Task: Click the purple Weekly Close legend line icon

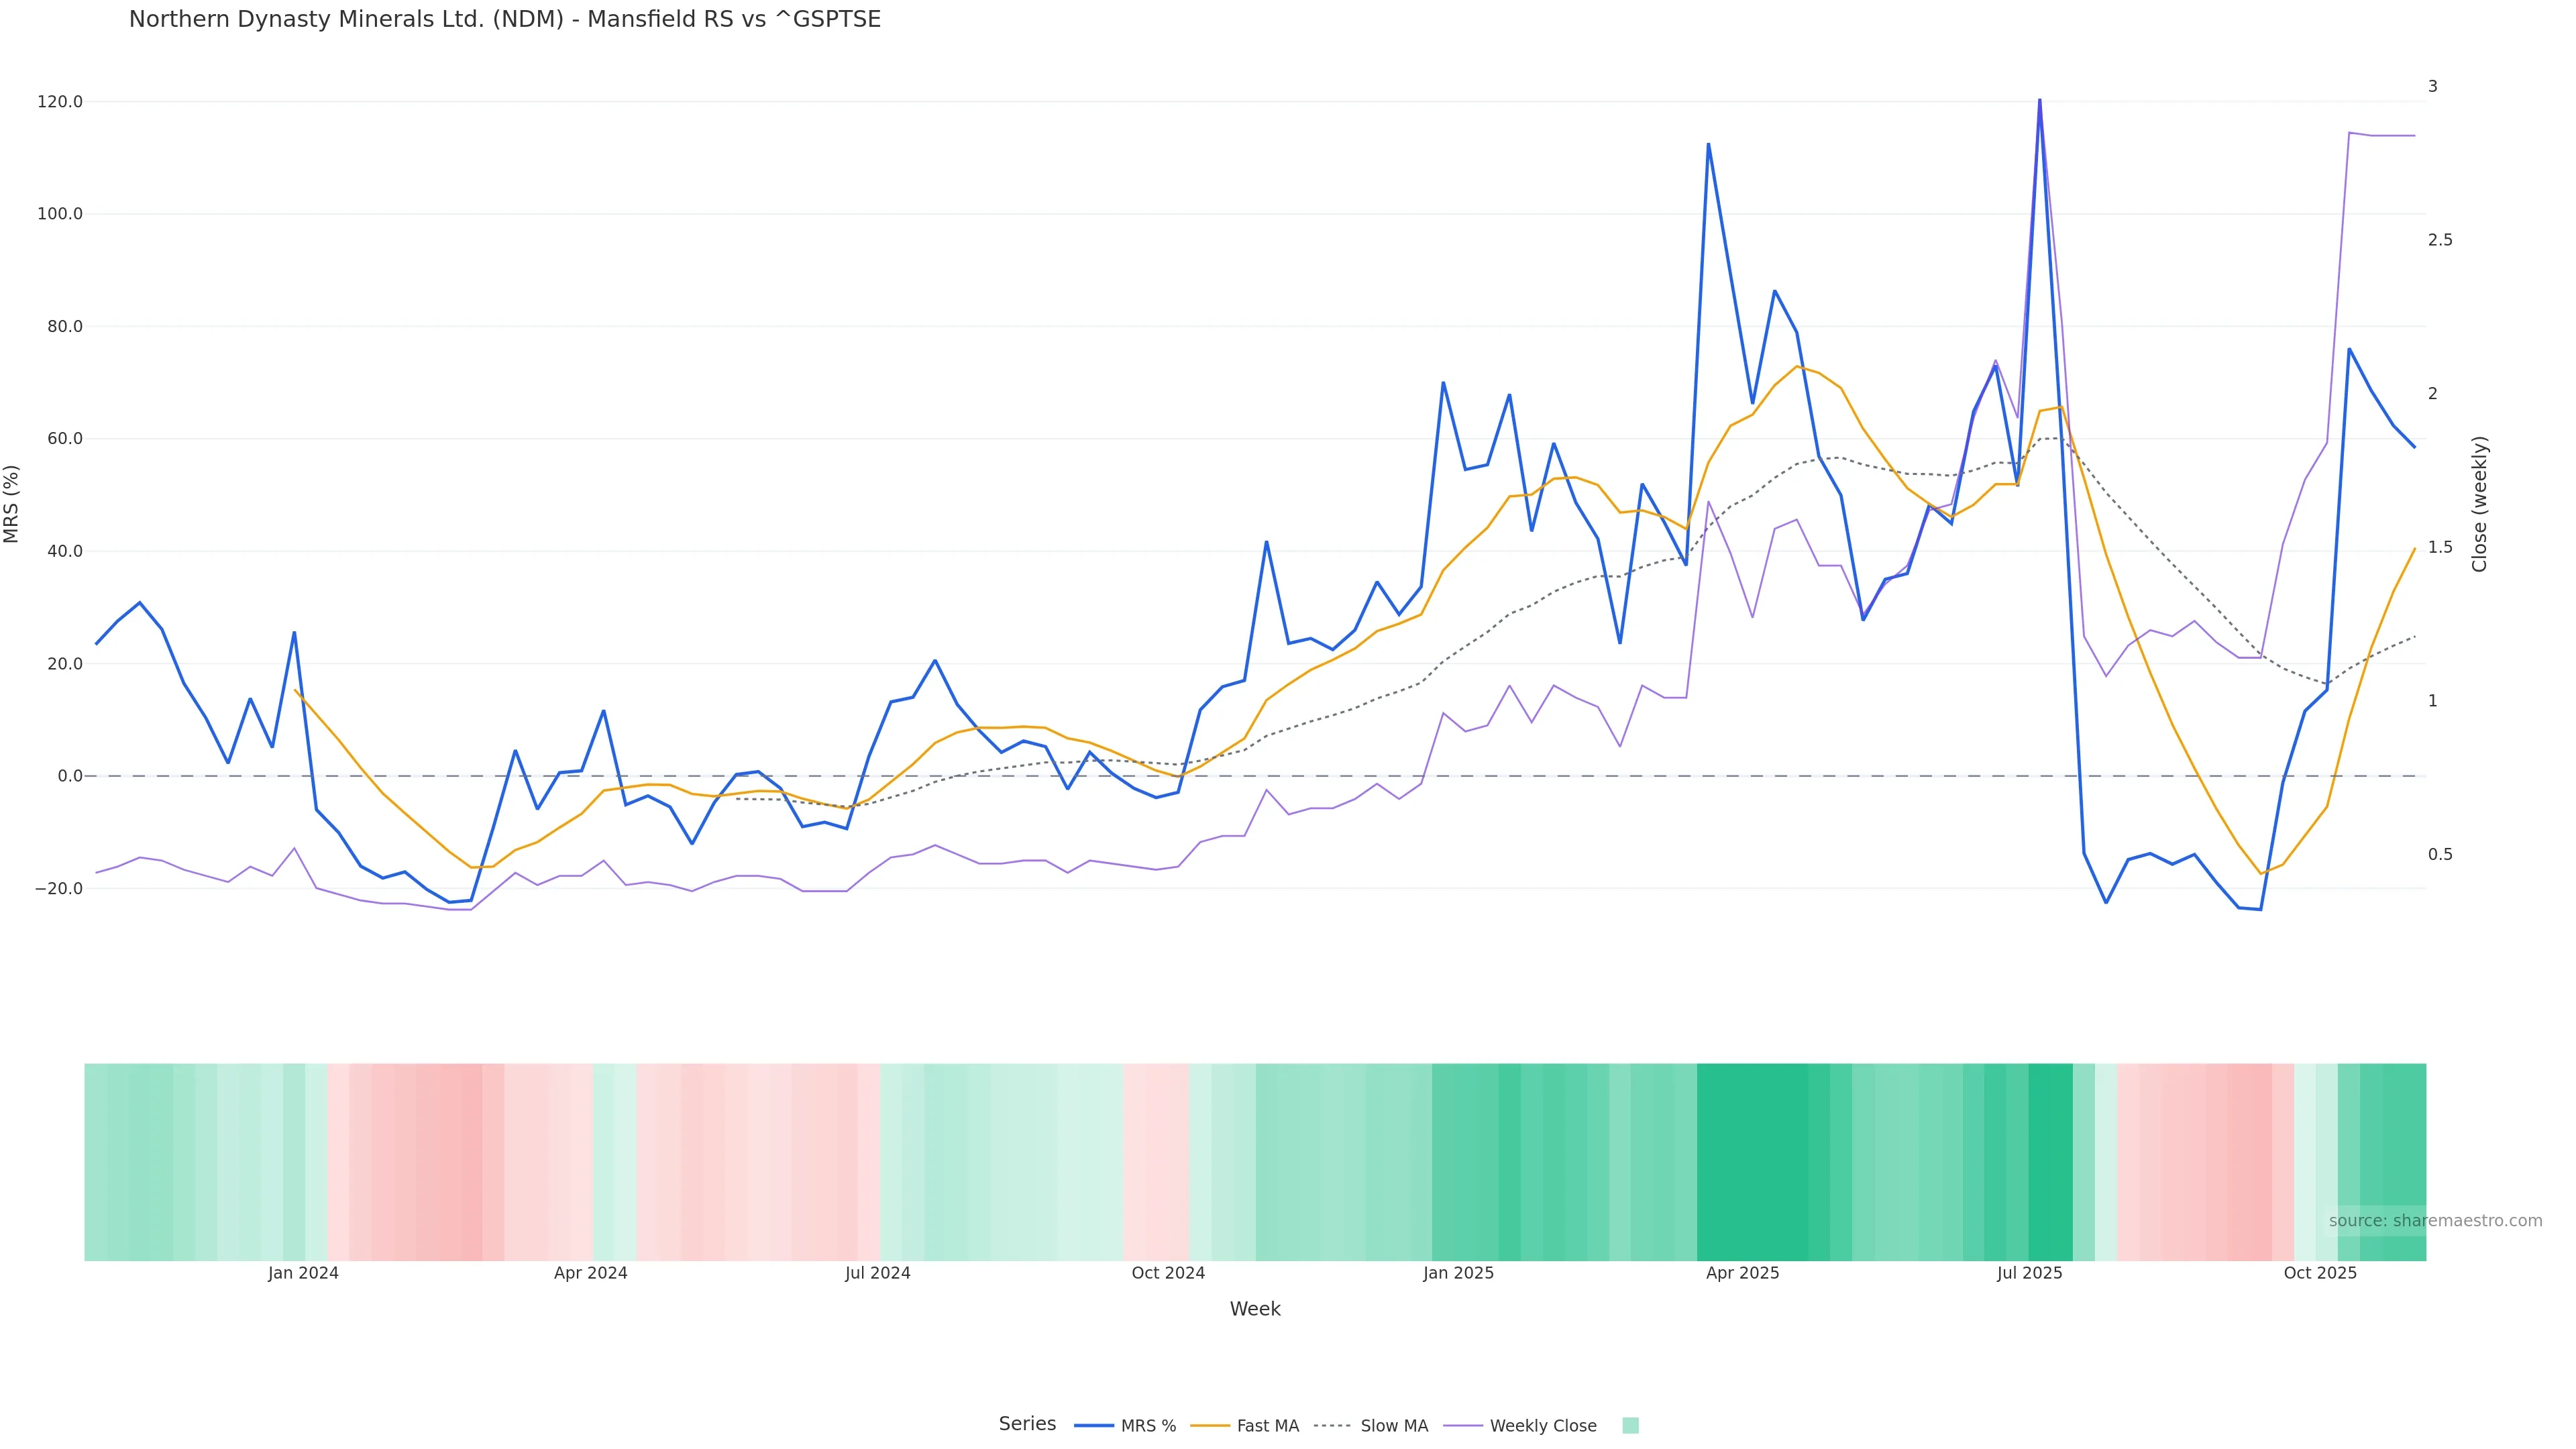Action: 1463,1426
